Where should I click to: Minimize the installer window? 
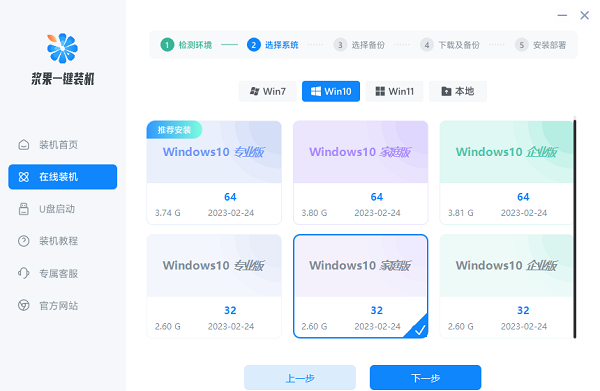[x=562, y=15]
